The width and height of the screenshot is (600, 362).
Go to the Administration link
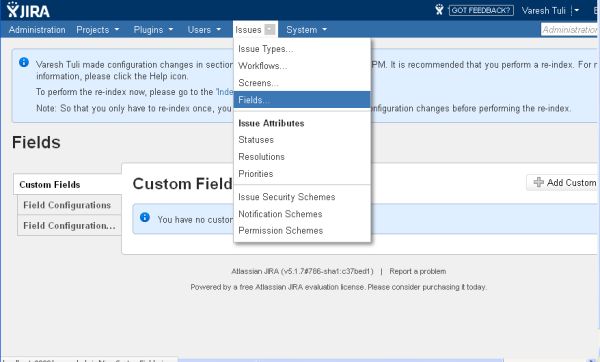point(37,29)
